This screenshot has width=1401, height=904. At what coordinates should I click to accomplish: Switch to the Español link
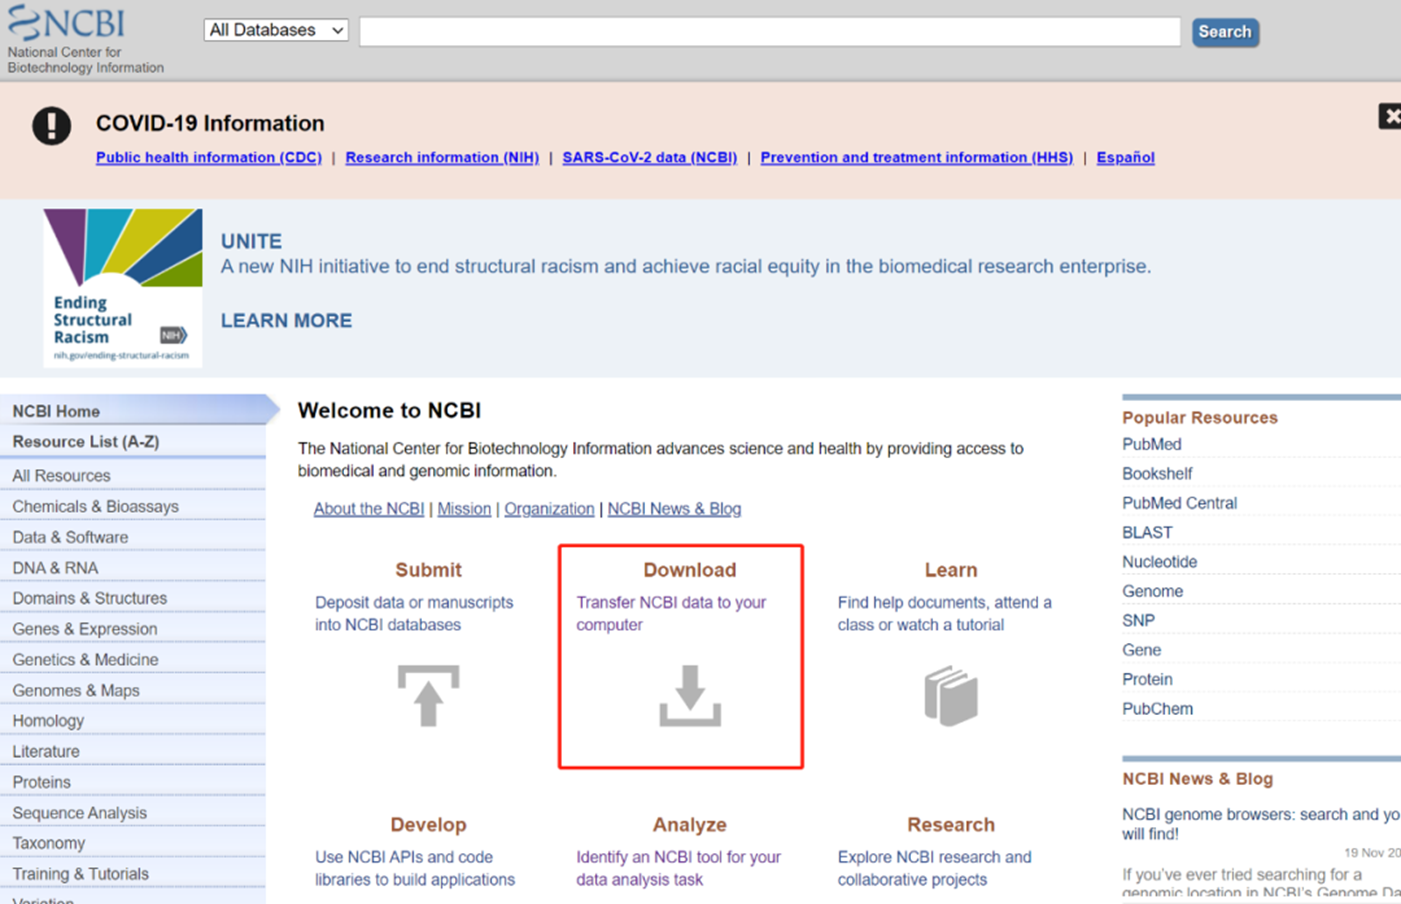pyautogui.click(x=1126, y=157)
